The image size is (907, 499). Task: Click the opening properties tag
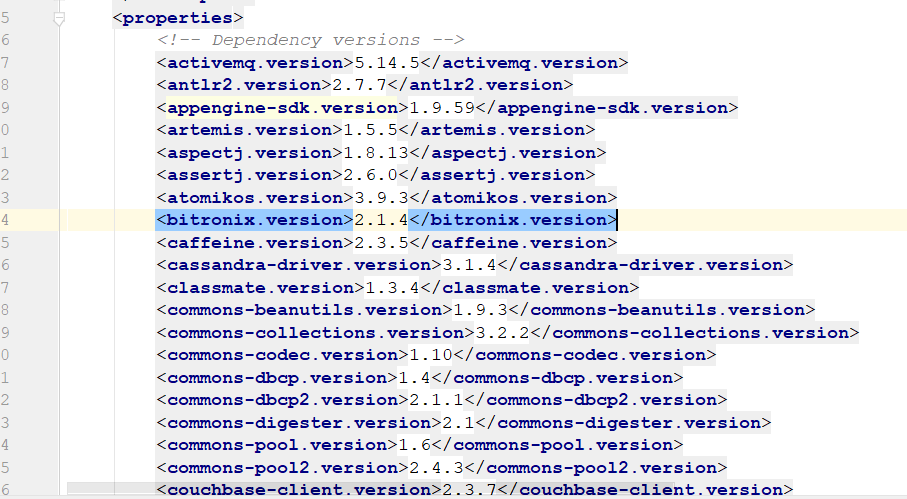(178, 18)
